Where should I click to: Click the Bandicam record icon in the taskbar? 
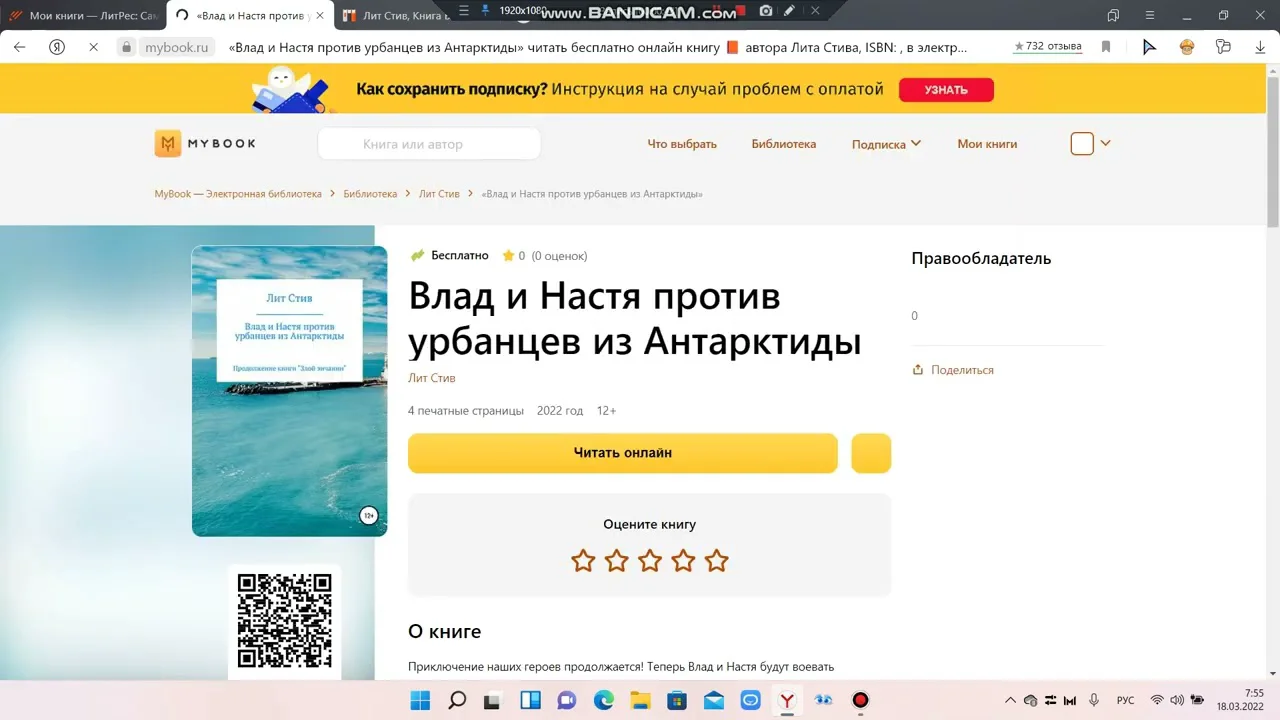(860, 701)
